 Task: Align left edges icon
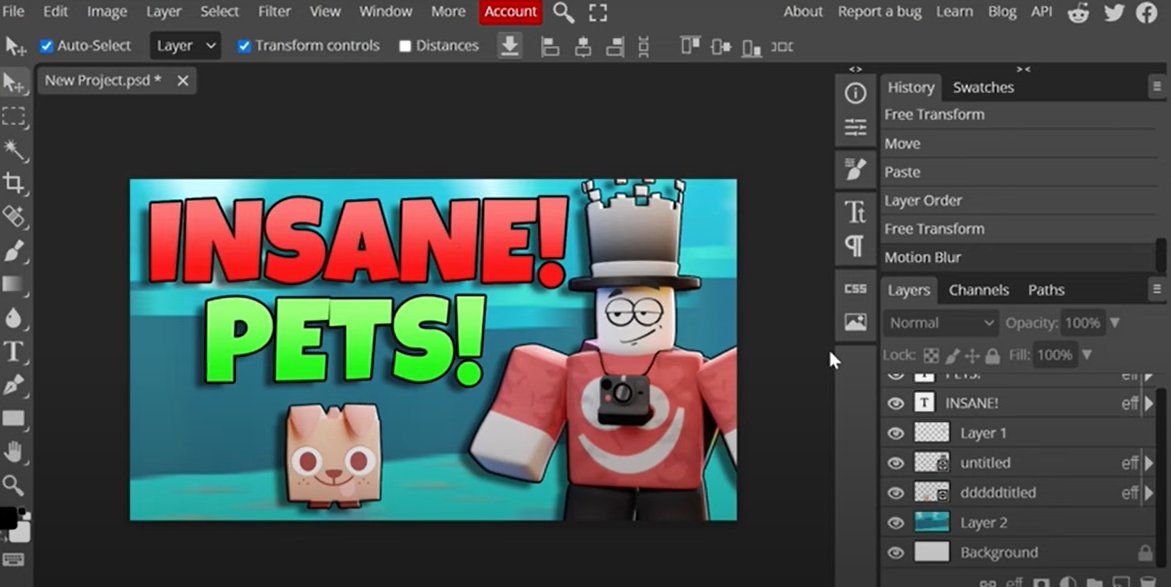pyautogui.click(x=550, y=46)
